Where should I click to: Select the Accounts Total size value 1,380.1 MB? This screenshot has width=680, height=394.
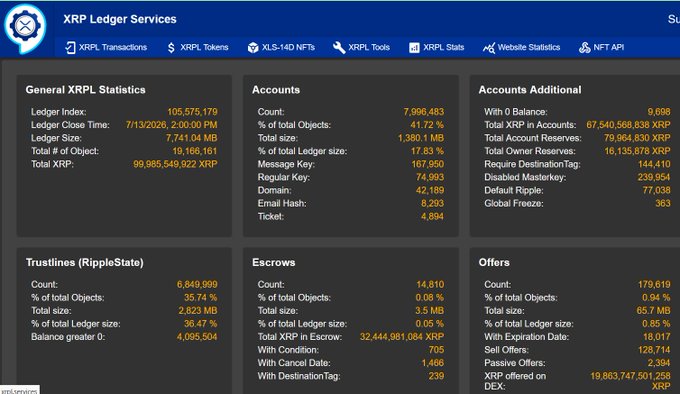[421, 138]
